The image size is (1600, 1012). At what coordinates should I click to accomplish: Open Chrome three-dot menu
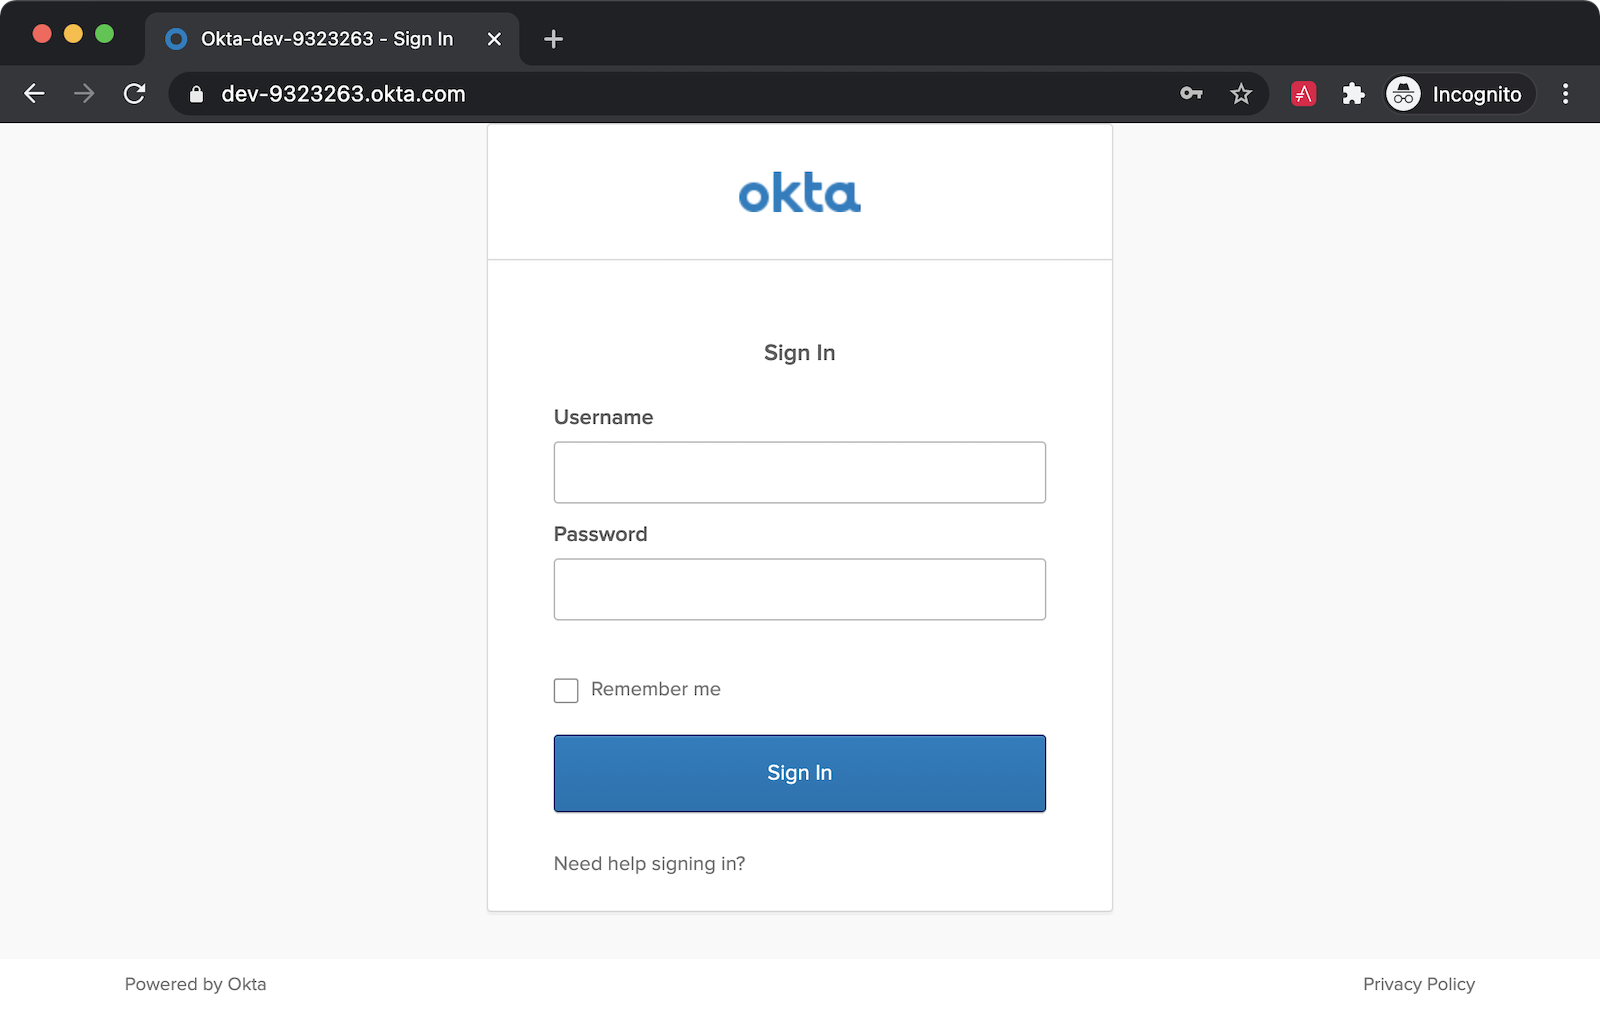(x=1565, y=94)
